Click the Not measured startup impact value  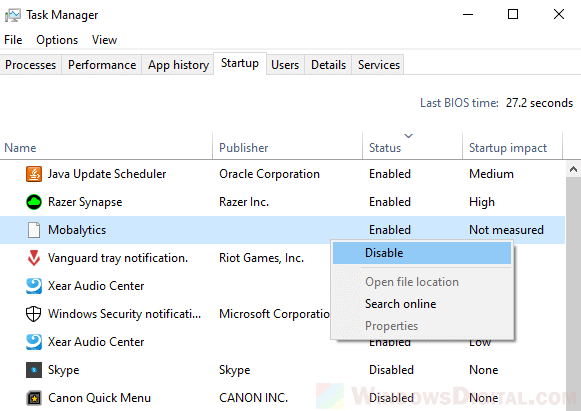coord(506,230)
